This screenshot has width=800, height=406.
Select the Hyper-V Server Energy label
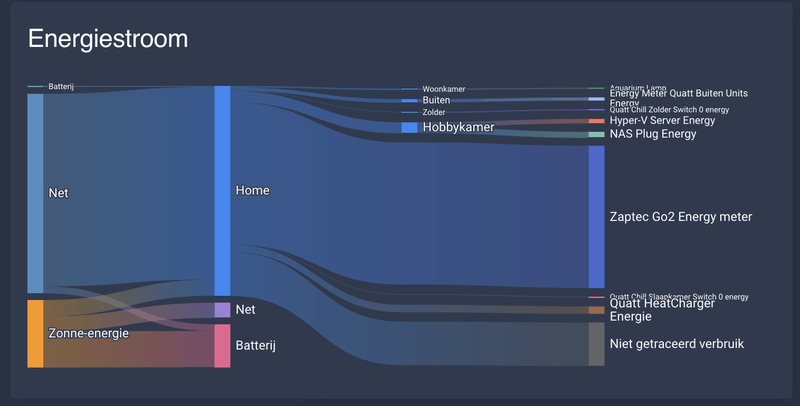click(x=662, y=121)
